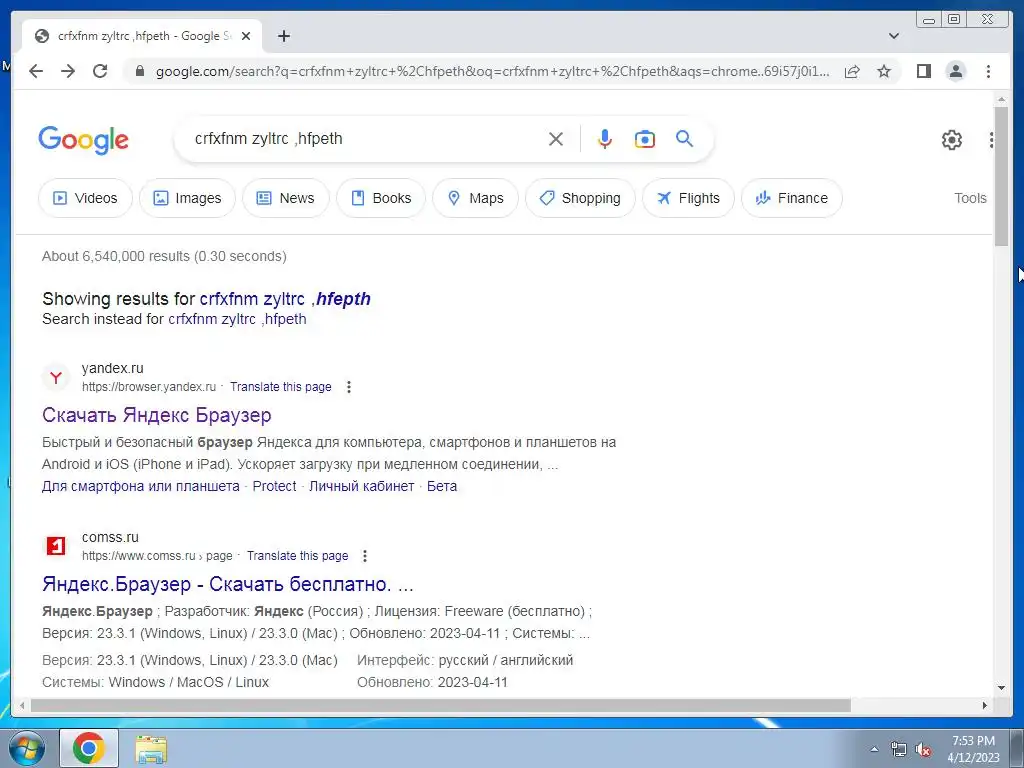This screenshot has height=768, width=1024.
Task: Open a new tab with plus button
Action: 283,37
